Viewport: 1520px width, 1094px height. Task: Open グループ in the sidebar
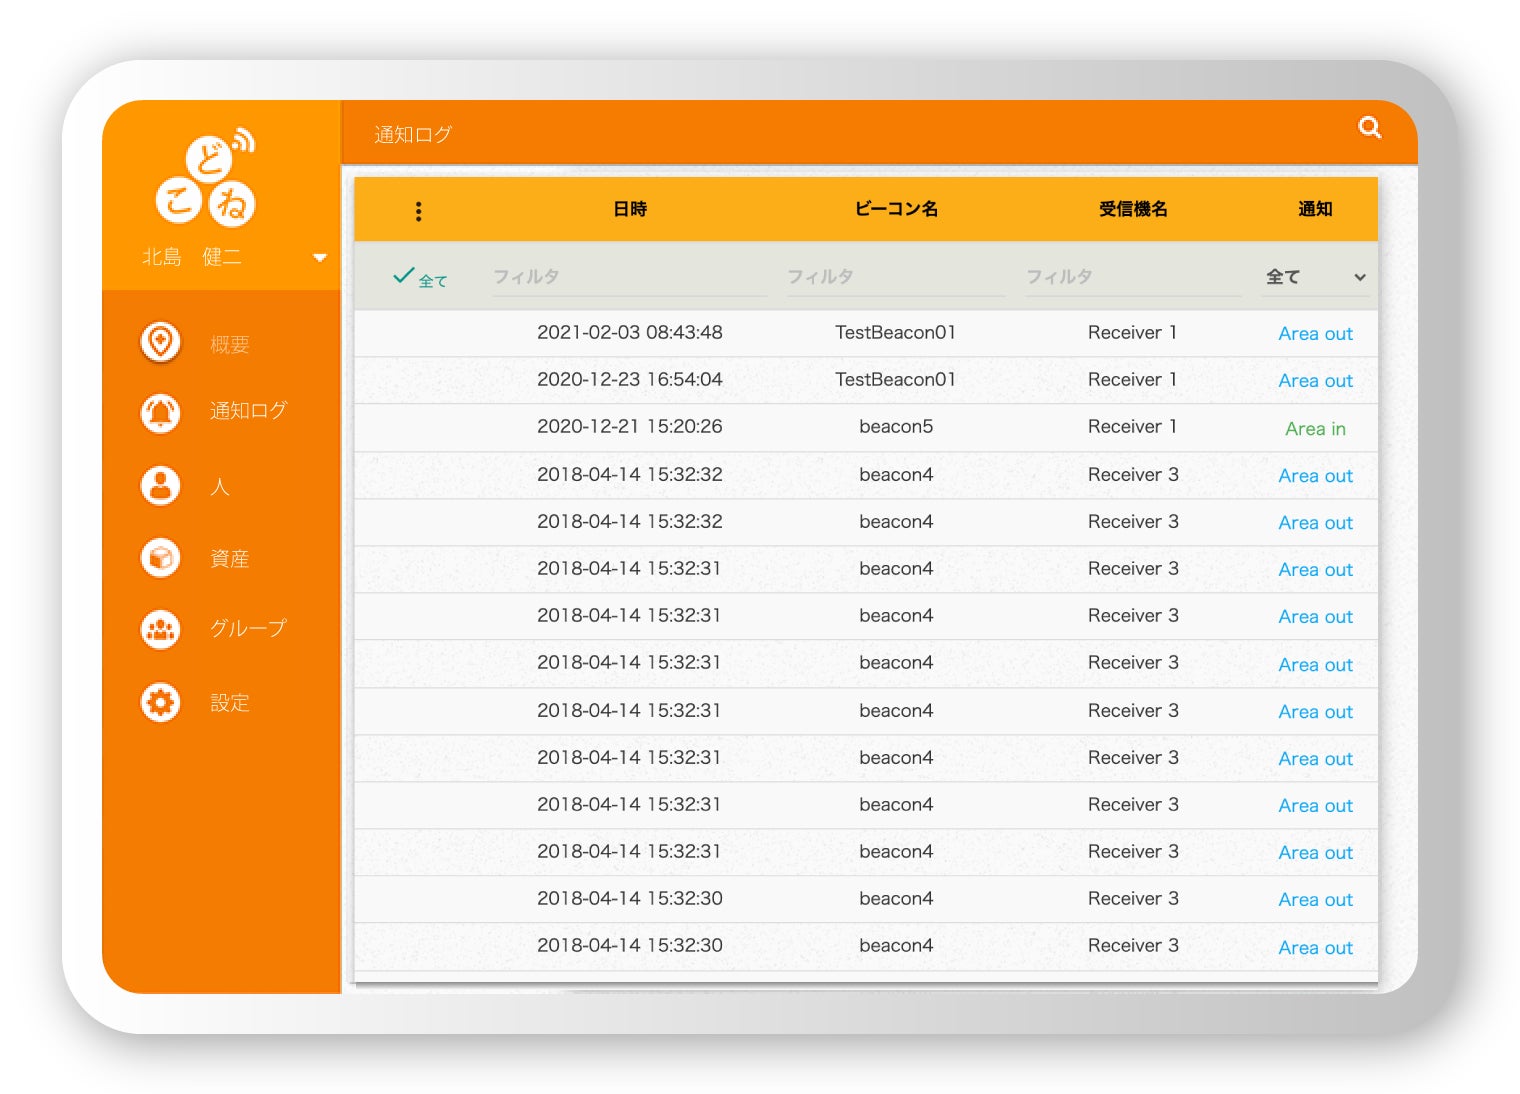[248, 628]
